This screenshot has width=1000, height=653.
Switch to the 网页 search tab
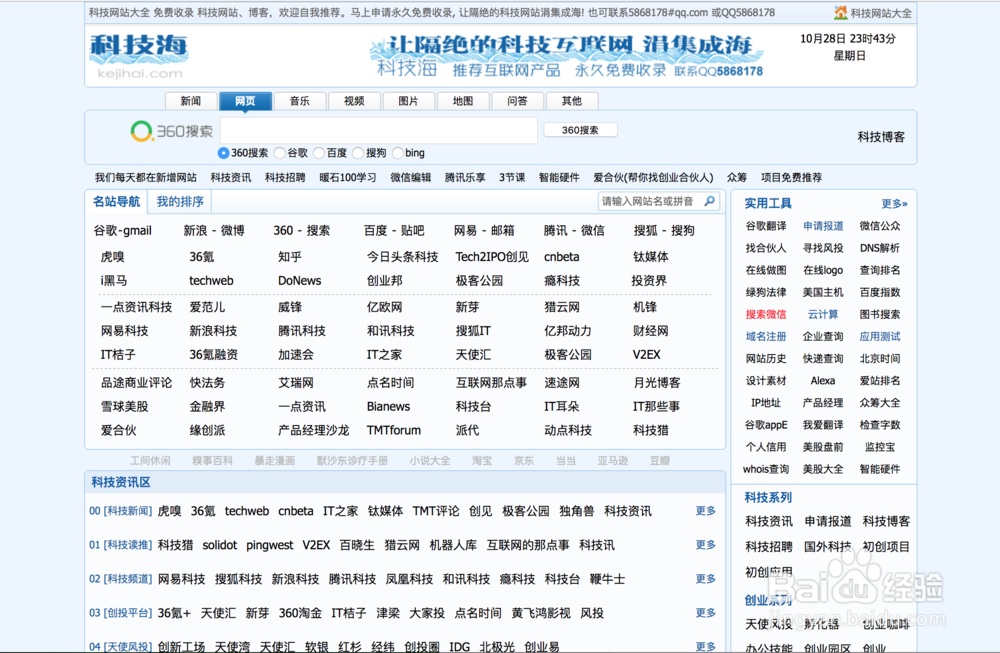[x=245, y=101]
